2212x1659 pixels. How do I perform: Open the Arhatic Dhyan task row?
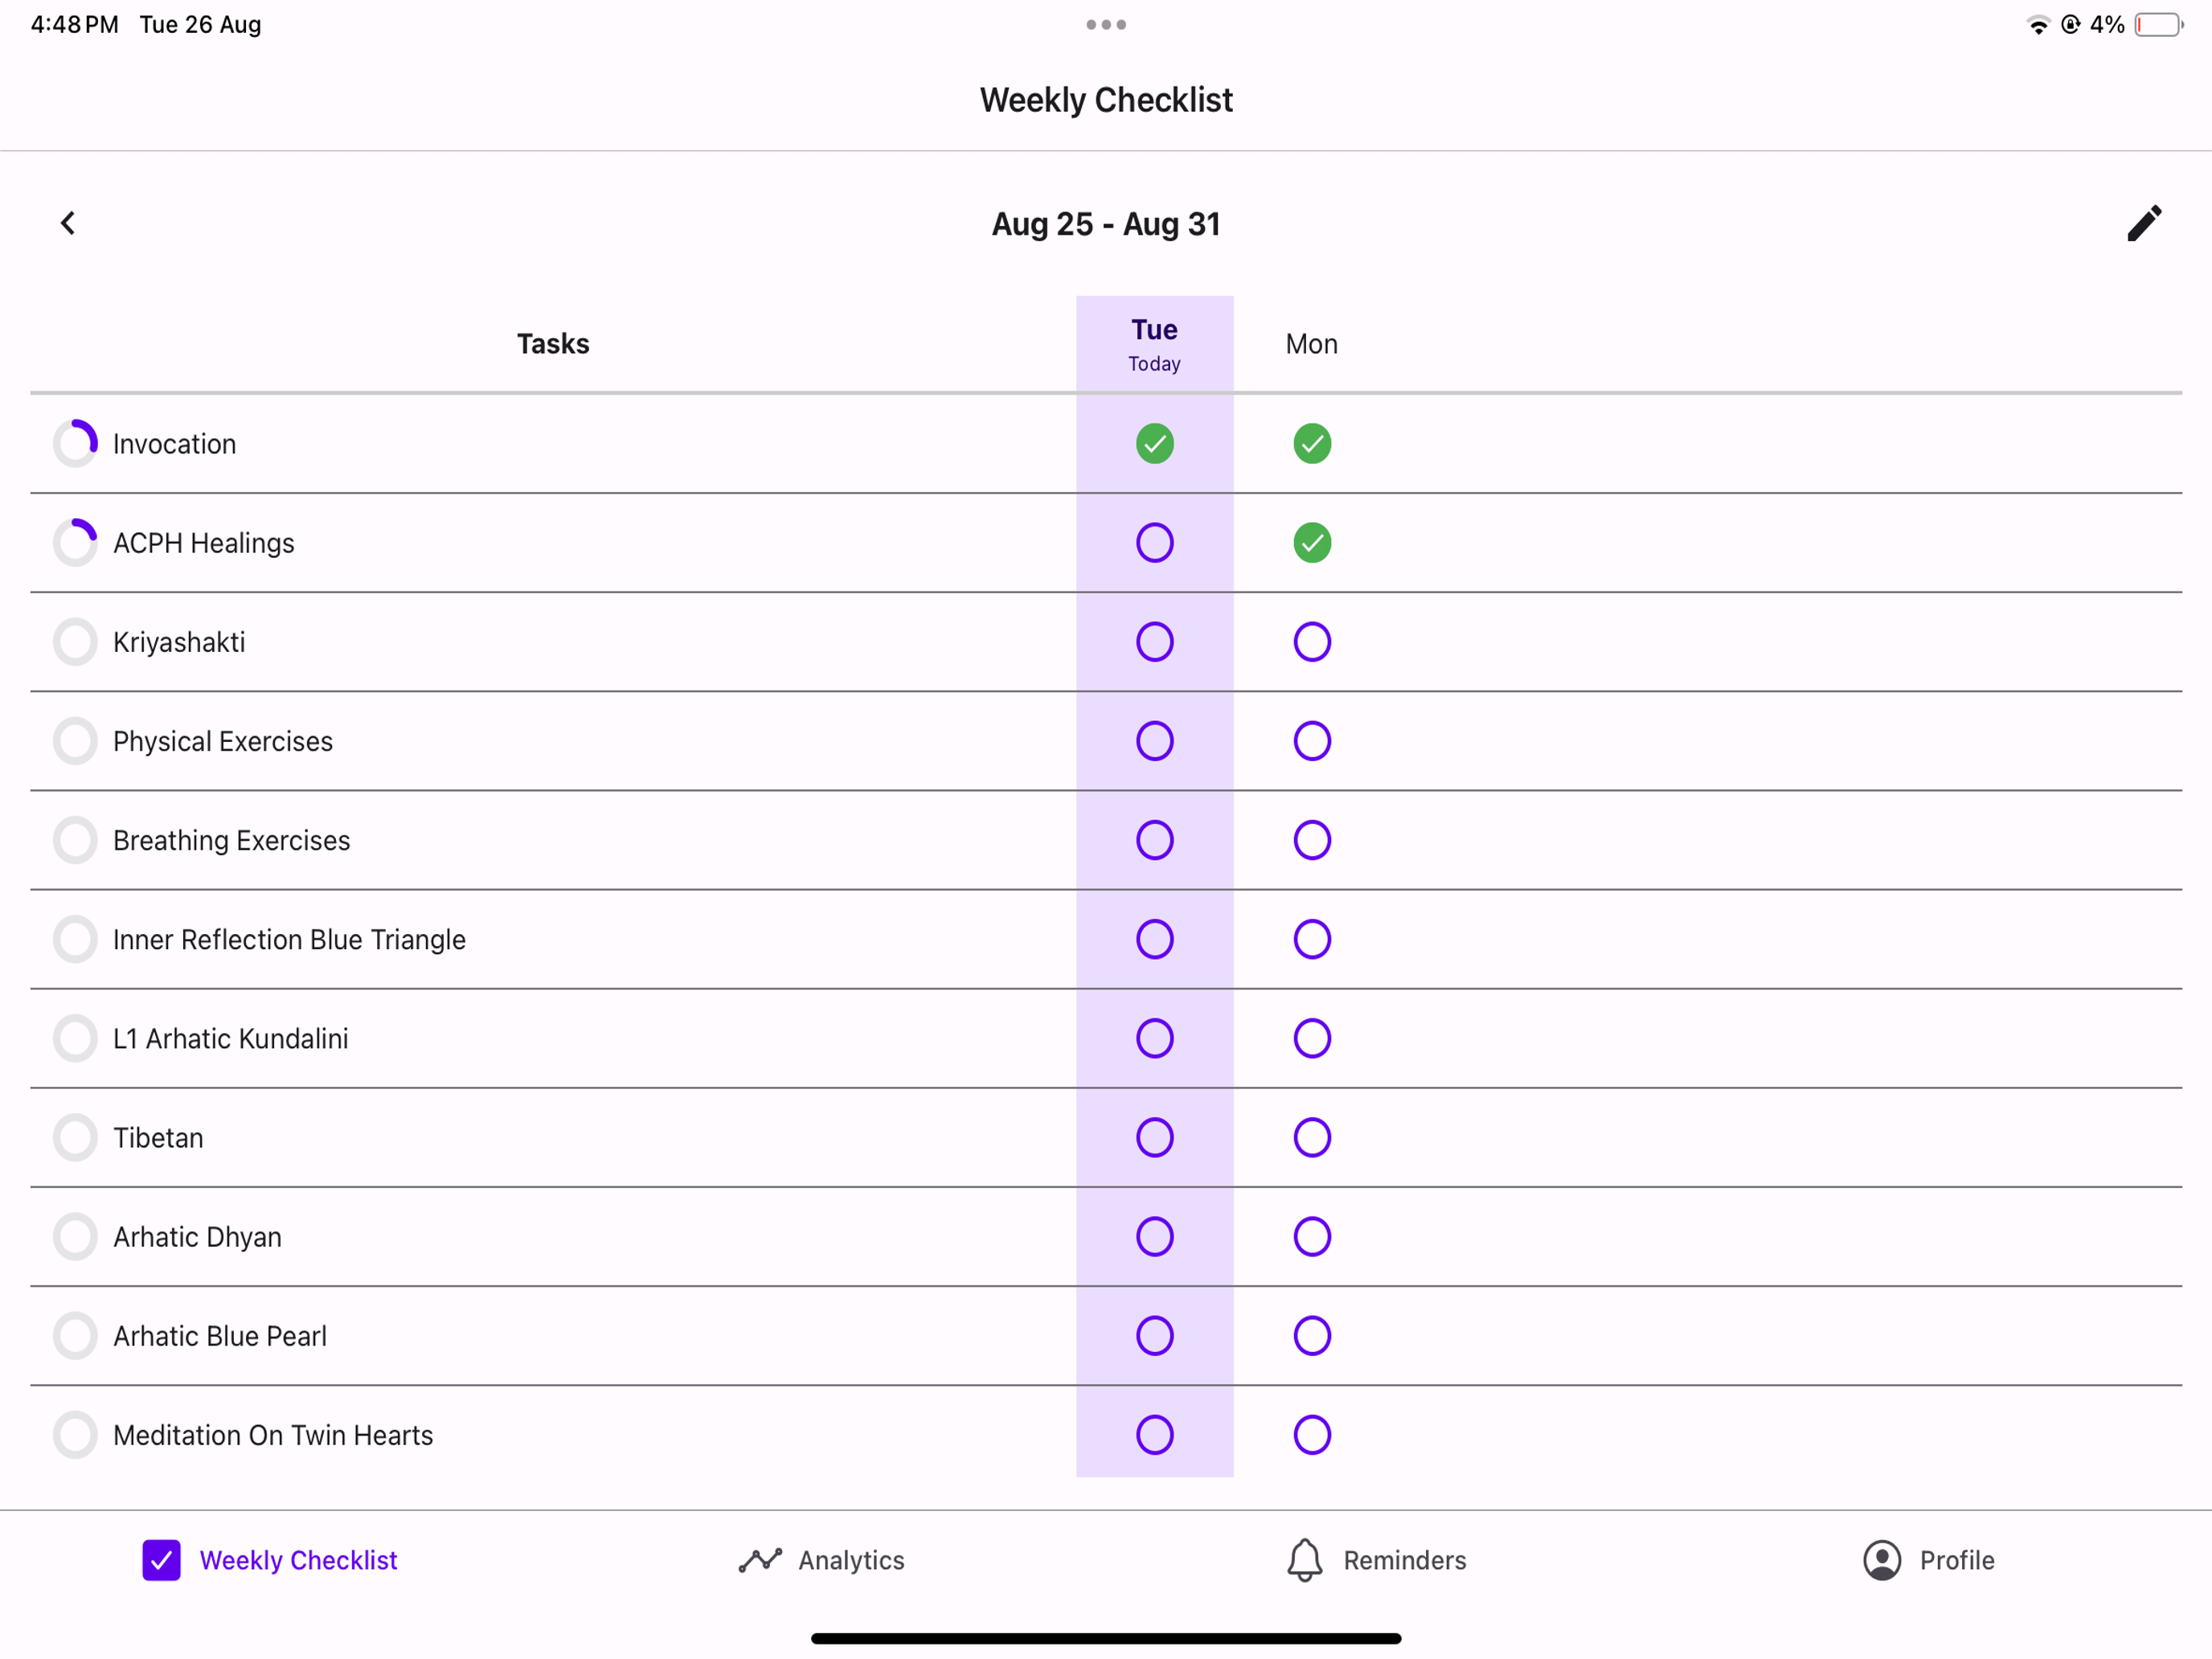click(1106, 1237)
